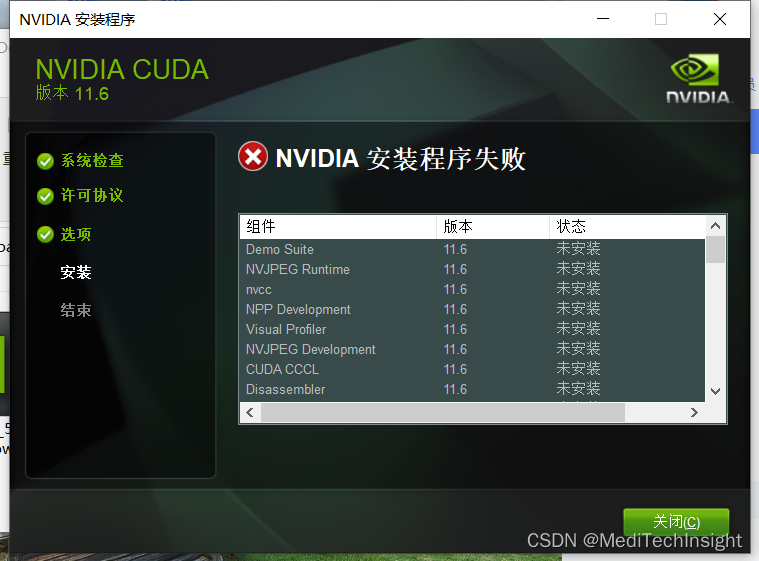759x561 pixels.
Task: Click the 关闭(C) close button
Action: pyautogui.click(x=676, y=522)
